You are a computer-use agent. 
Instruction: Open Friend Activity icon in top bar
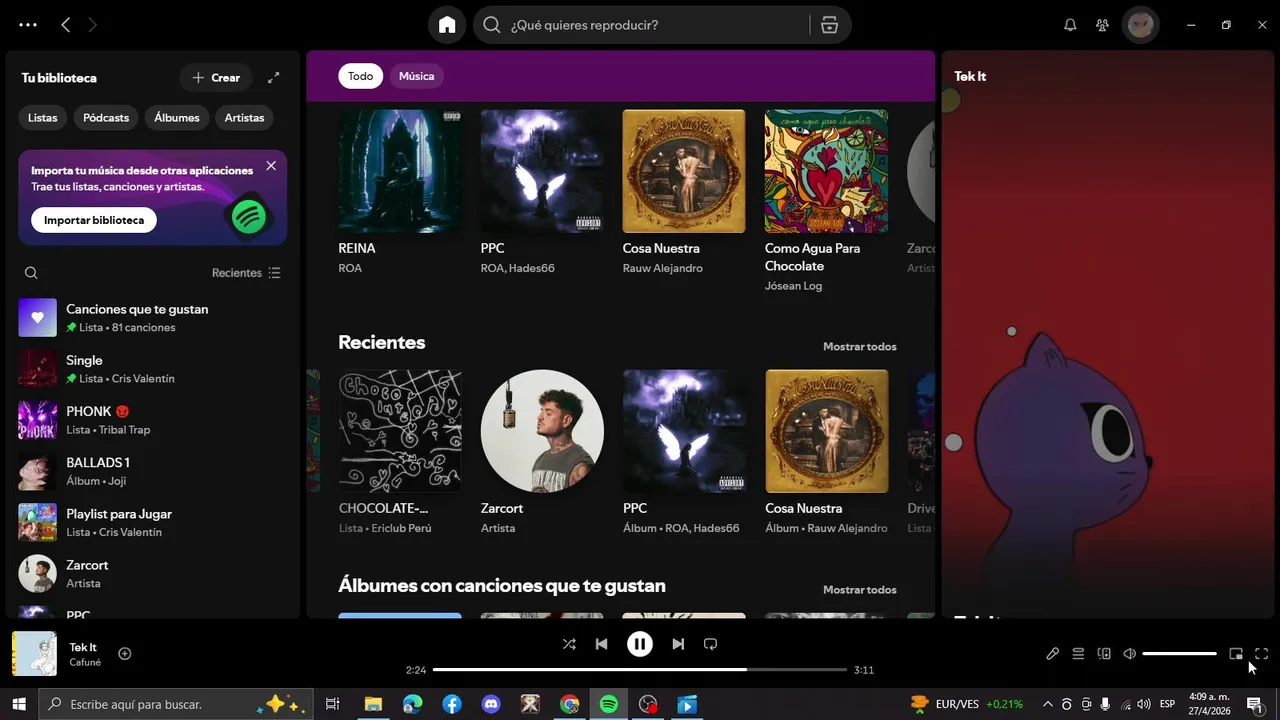tap(1102, 25)
